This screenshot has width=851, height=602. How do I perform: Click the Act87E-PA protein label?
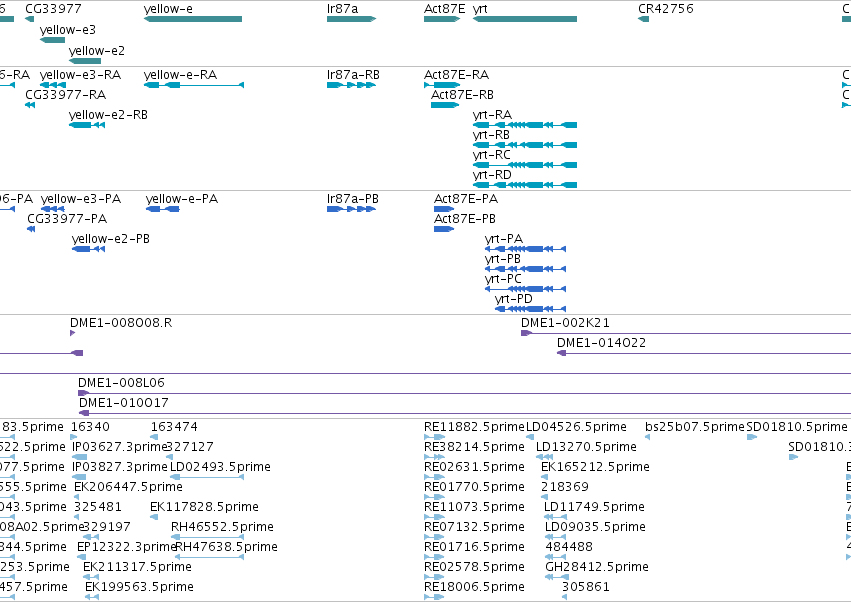466,199
